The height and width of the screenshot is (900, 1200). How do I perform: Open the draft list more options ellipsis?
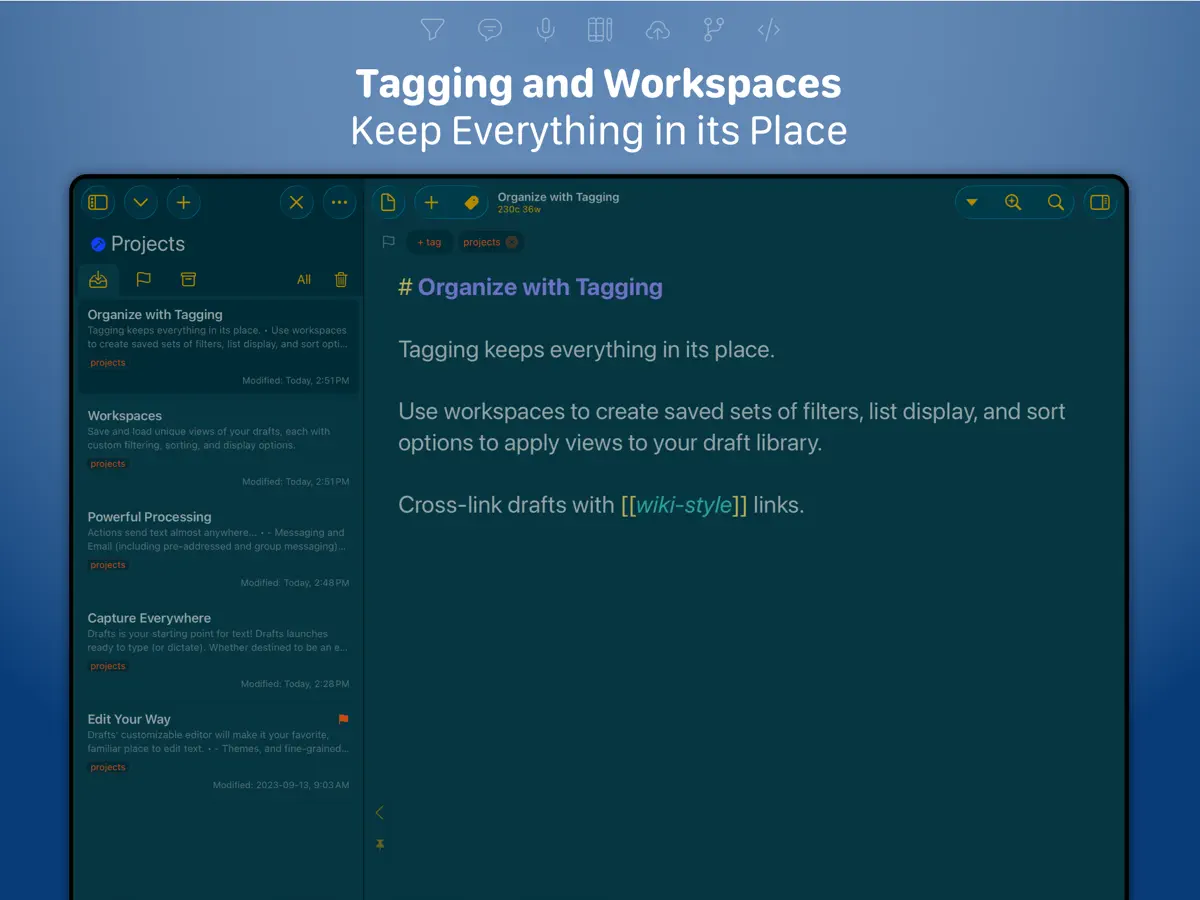340,203
